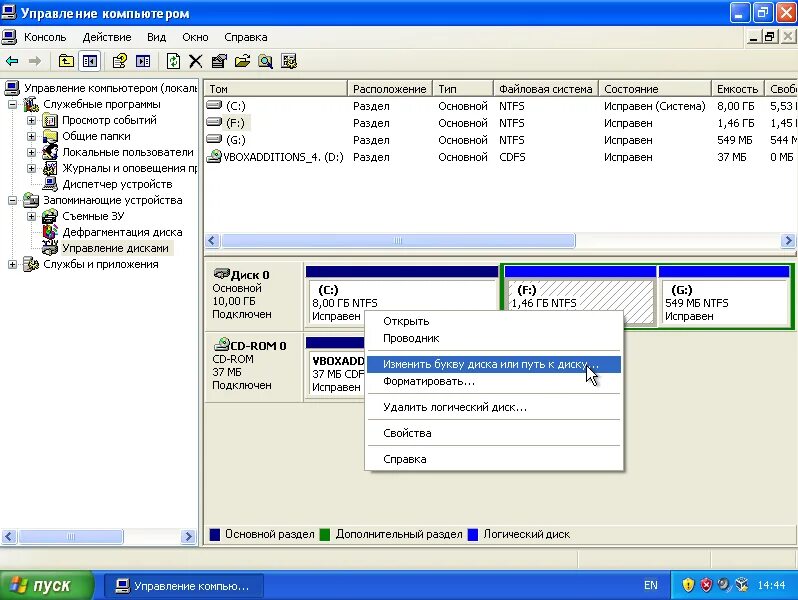Click the Find magnifier toolbar icon
This screenshot has width=798, height=600.
pyautogui.click(x=265, y=62)
